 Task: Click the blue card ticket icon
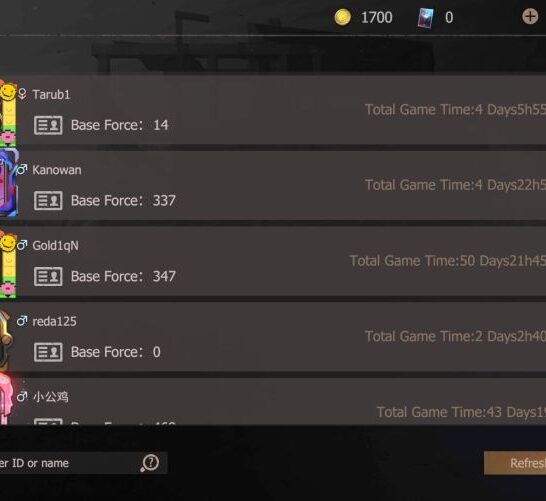[425, 18]
